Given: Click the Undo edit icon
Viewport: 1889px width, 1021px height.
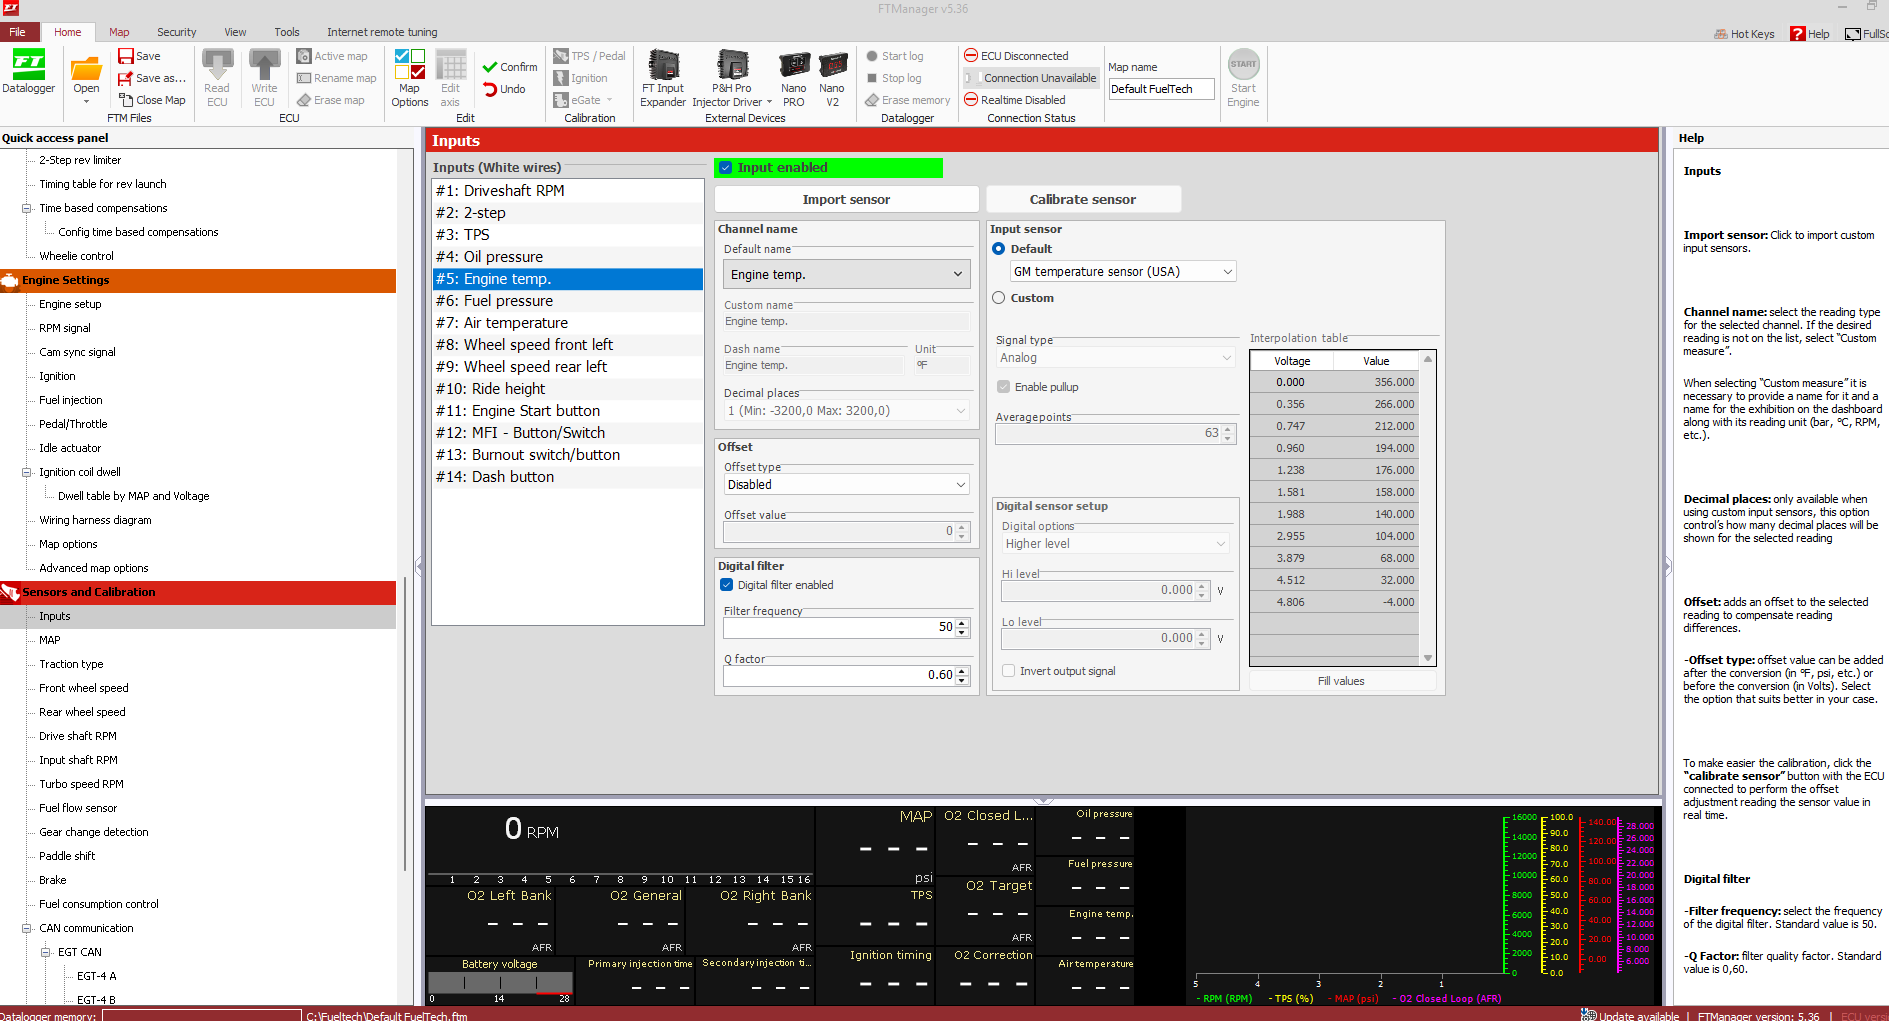Looking at the screenshot, I should click(491, 89).
